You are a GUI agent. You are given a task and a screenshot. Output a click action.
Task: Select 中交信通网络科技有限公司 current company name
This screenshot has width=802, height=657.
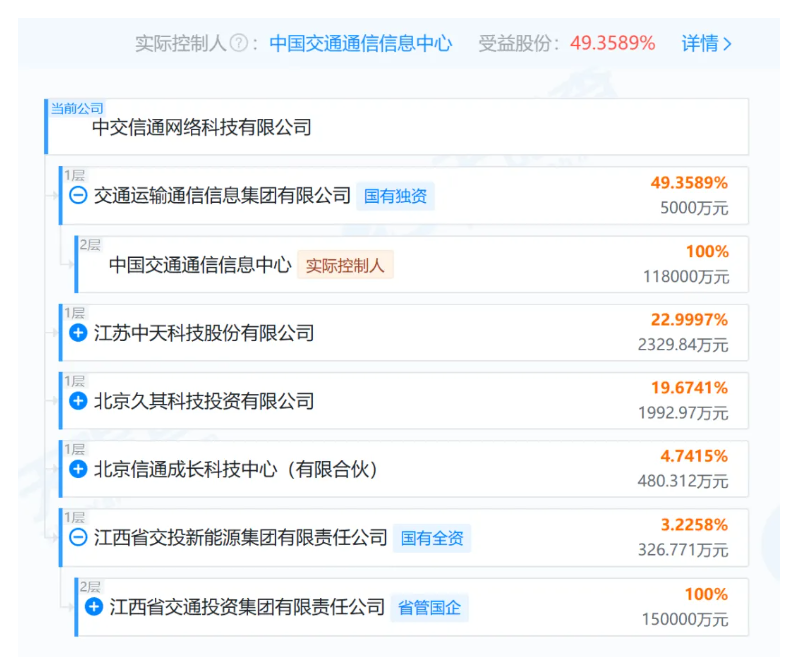click(x=202, y=127)
